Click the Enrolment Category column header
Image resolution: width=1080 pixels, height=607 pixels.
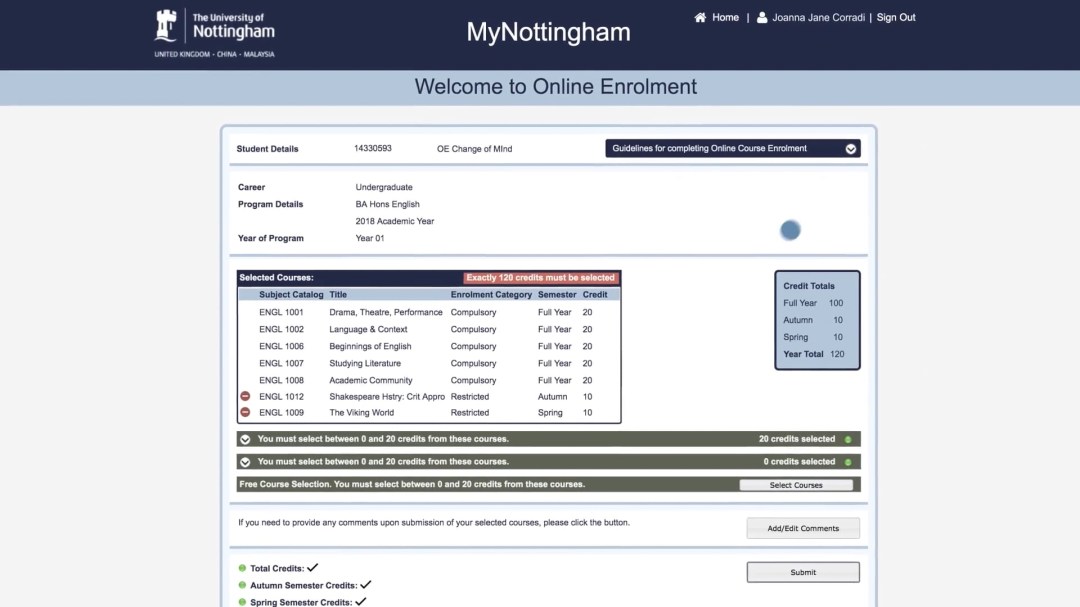click(491, 294)
